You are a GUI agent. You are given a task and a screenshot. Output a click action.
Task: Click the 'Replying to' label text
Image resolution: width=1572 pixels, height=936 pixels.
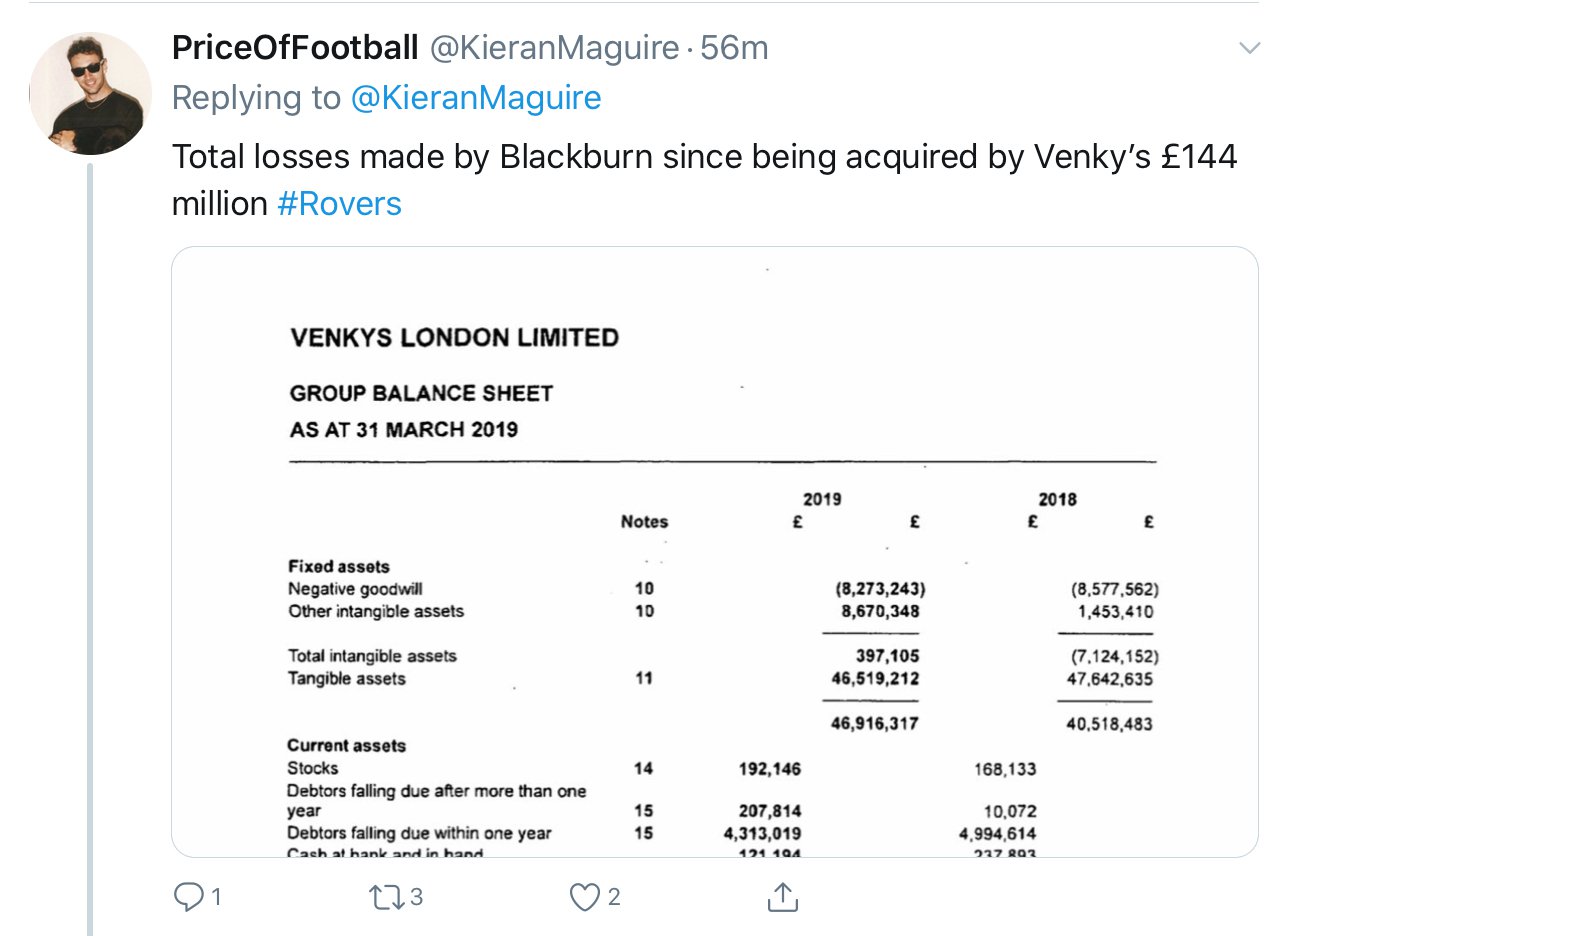point(256,98)
